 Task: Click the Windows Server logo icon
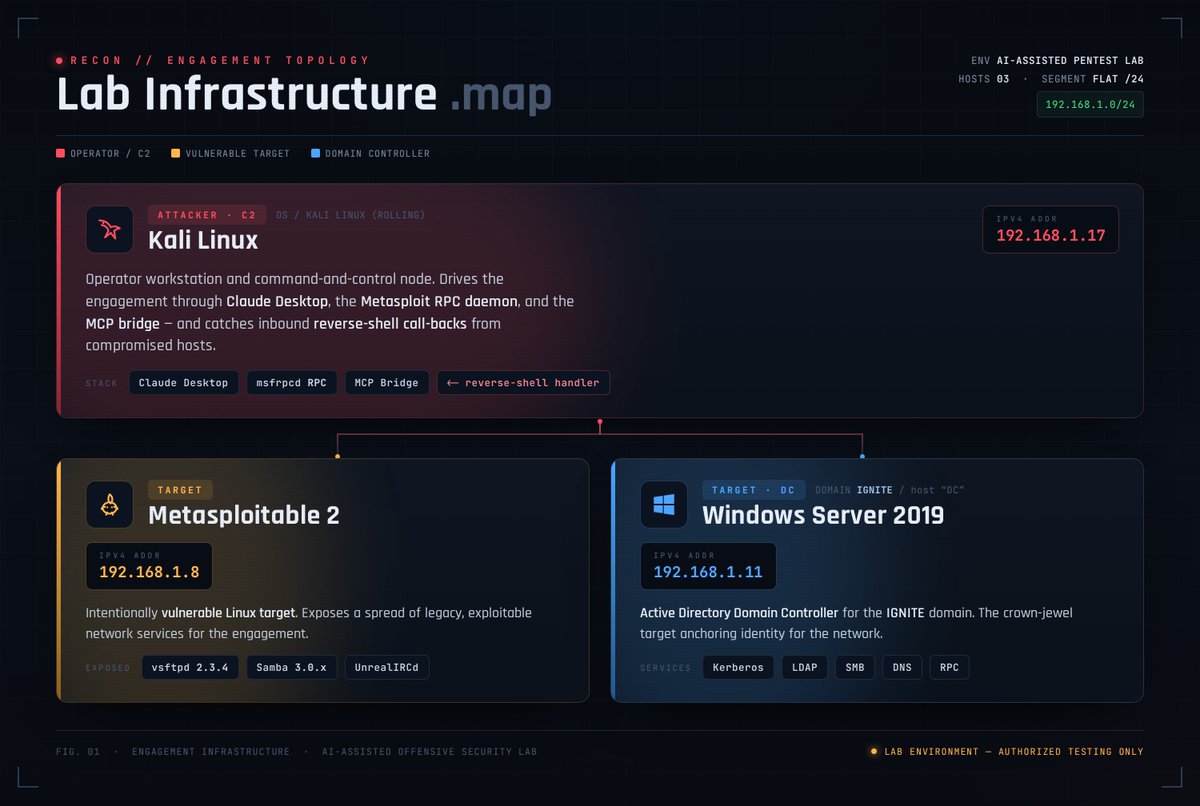pyautogui.click(x=664, y=505)
